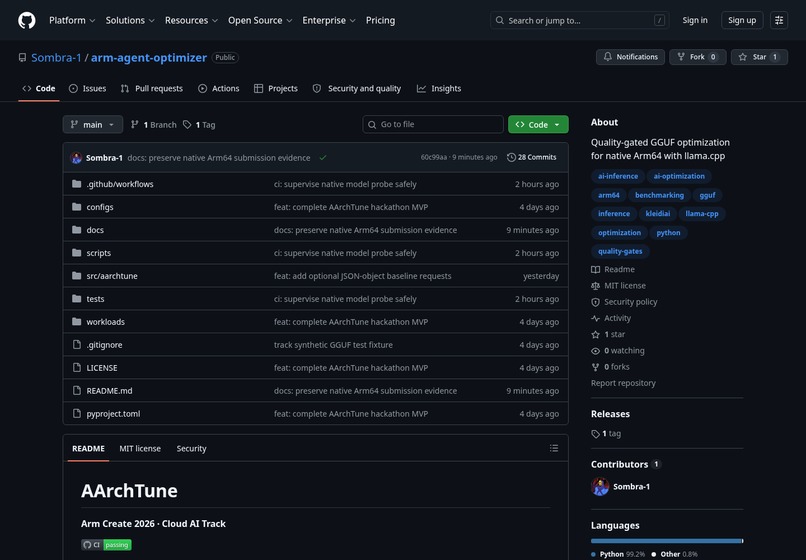Open the top-right appearance settings icon
Screen dimensions: 806x560
(x=779, y=21)
